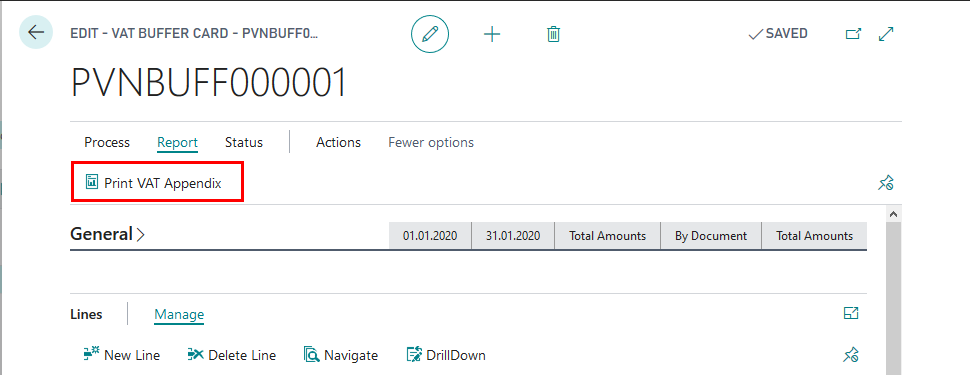Expand the page with diagonal arrows icon
Screen dimensions: 970x375
point(886,34)
